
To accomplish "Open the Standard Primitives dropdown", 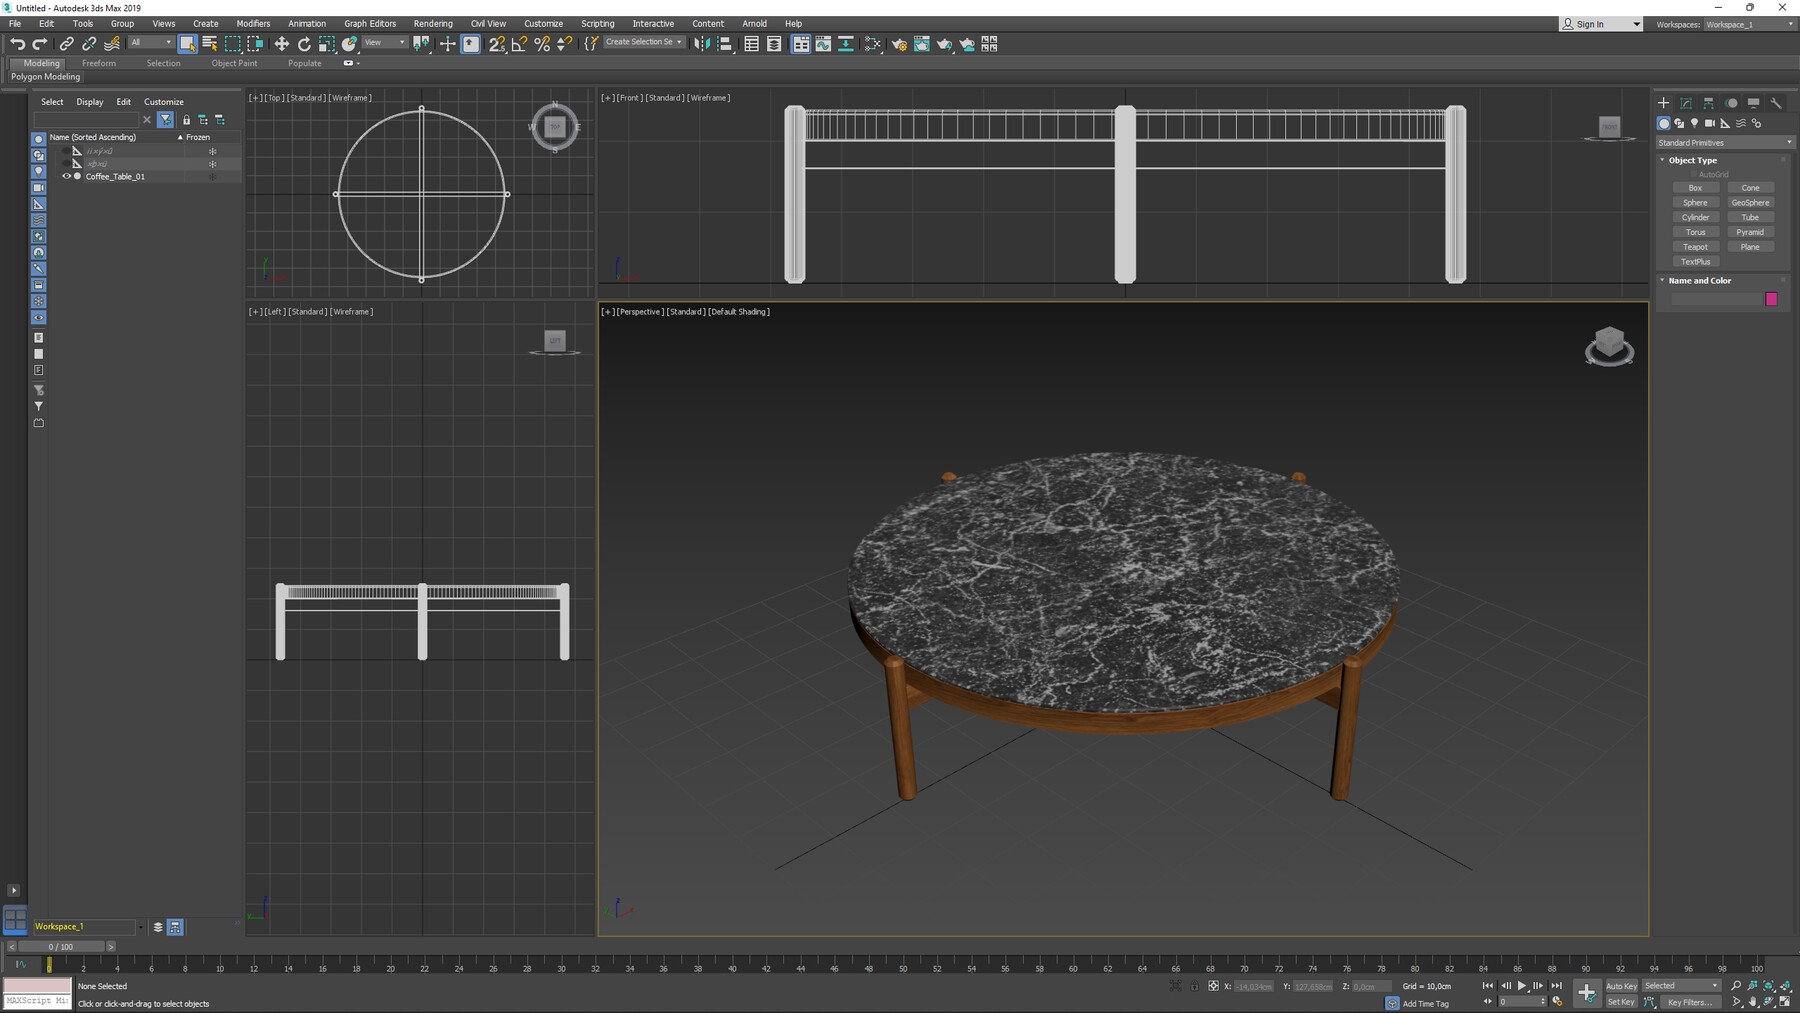I will tap(1724, 142).
